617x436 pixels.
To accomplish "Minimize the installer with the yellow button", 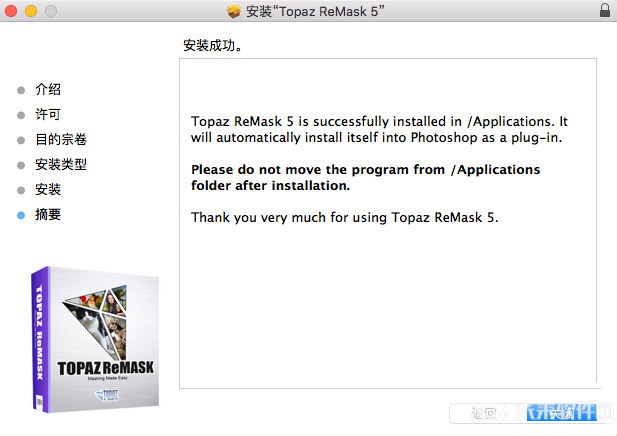I will tap(31, 11).
